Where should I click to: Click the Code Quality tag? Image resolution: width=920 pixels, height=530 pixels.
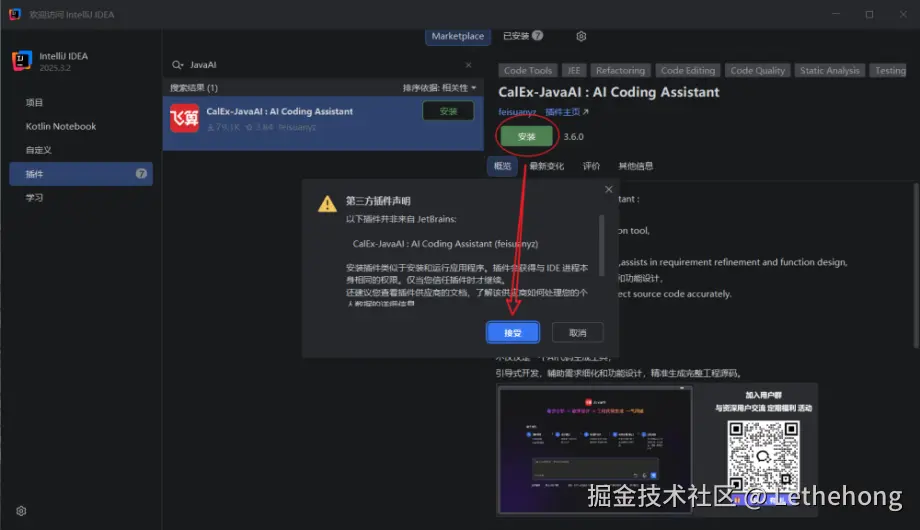pos(757,70)
